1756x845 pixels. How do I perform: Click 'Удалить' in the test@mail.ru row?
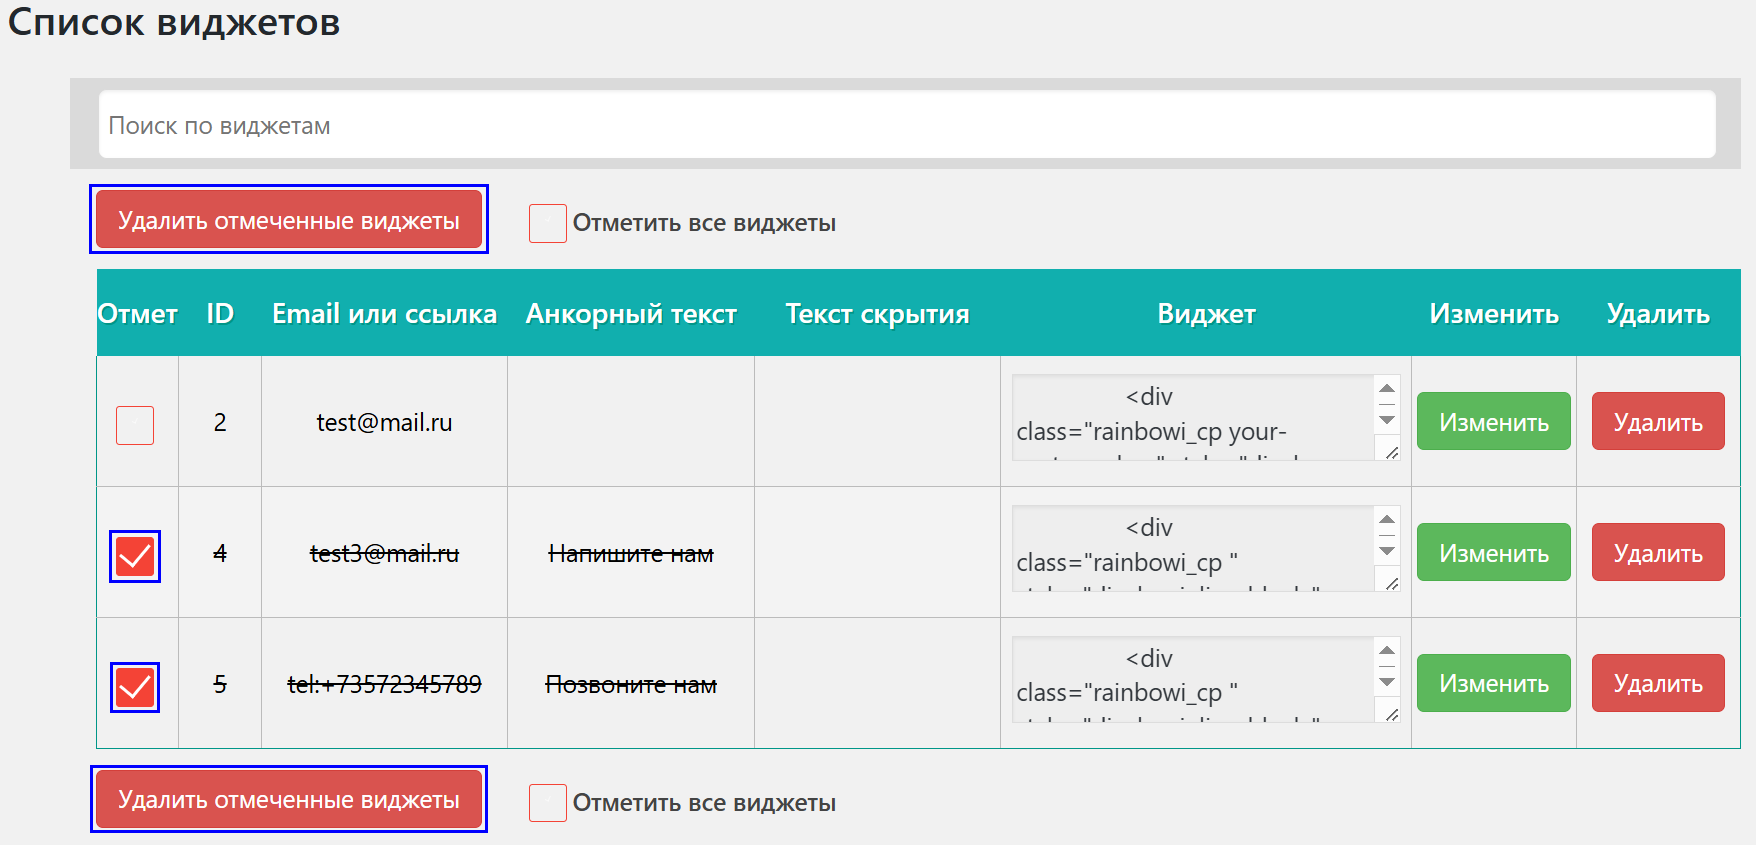coord(1658,422)
